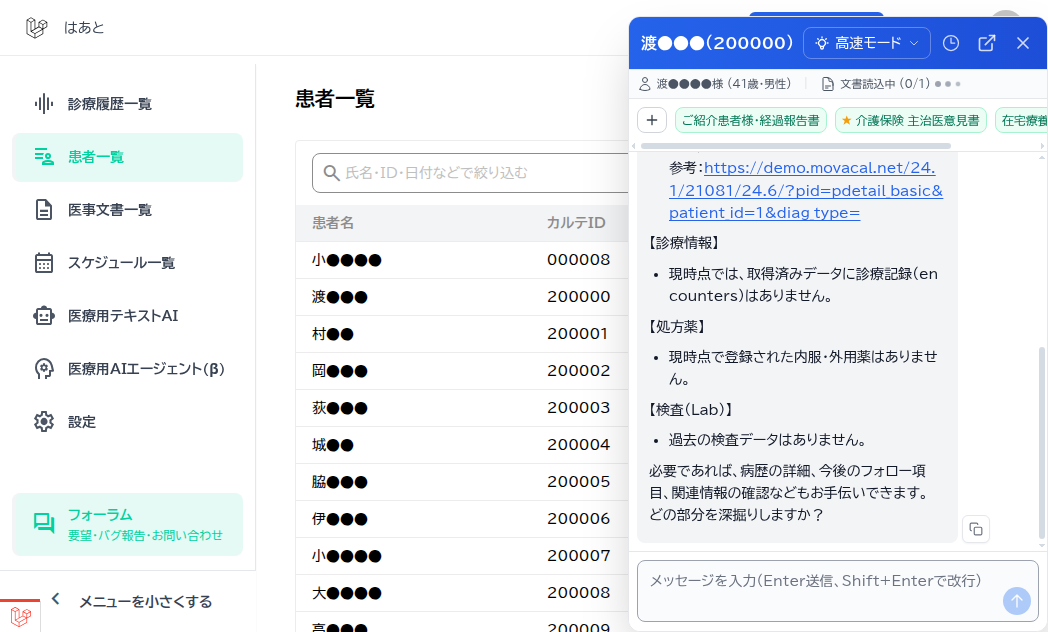1048x632 pixels.
Task: Collapse the sidebar via メニューを小さくする chevron
Action: [55, 598]
